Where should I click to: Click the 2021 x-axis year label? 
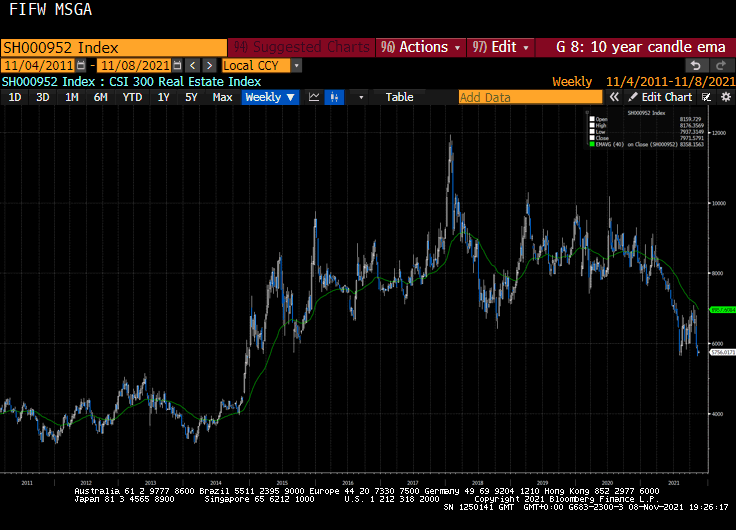point(674,483)
